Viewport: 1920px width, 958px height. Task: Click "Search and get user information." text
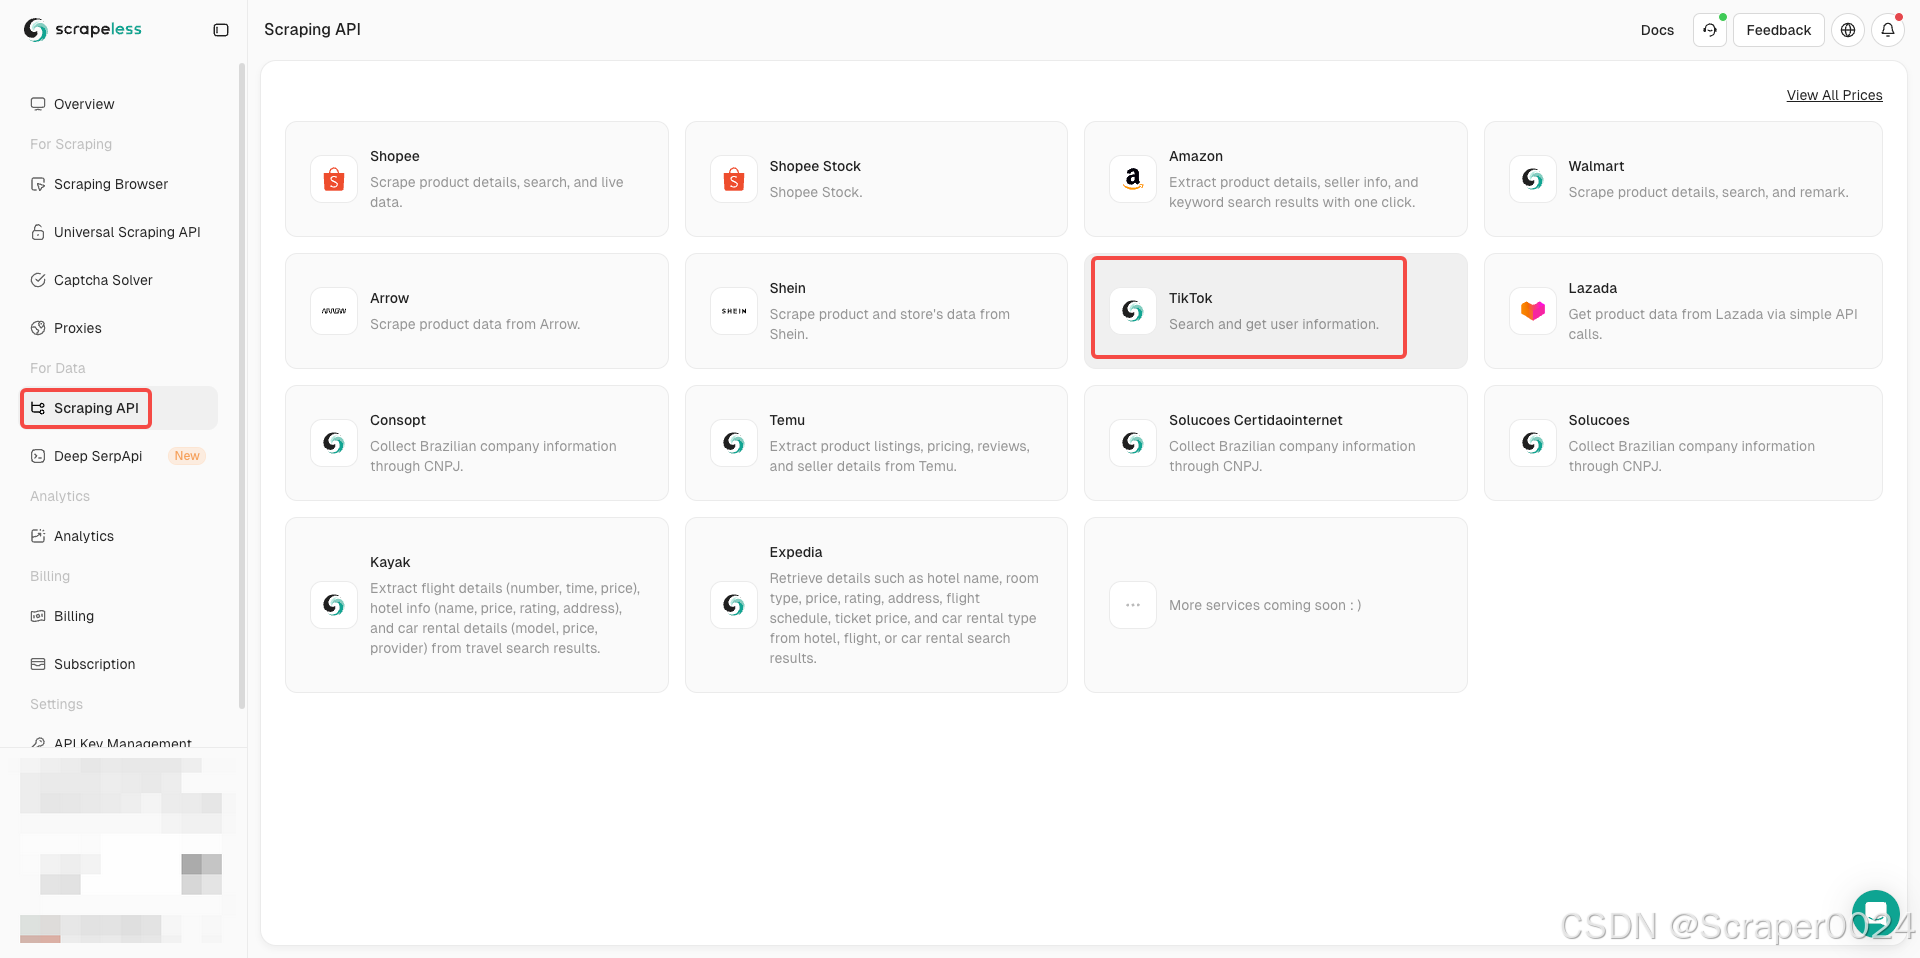[1274, 324]
